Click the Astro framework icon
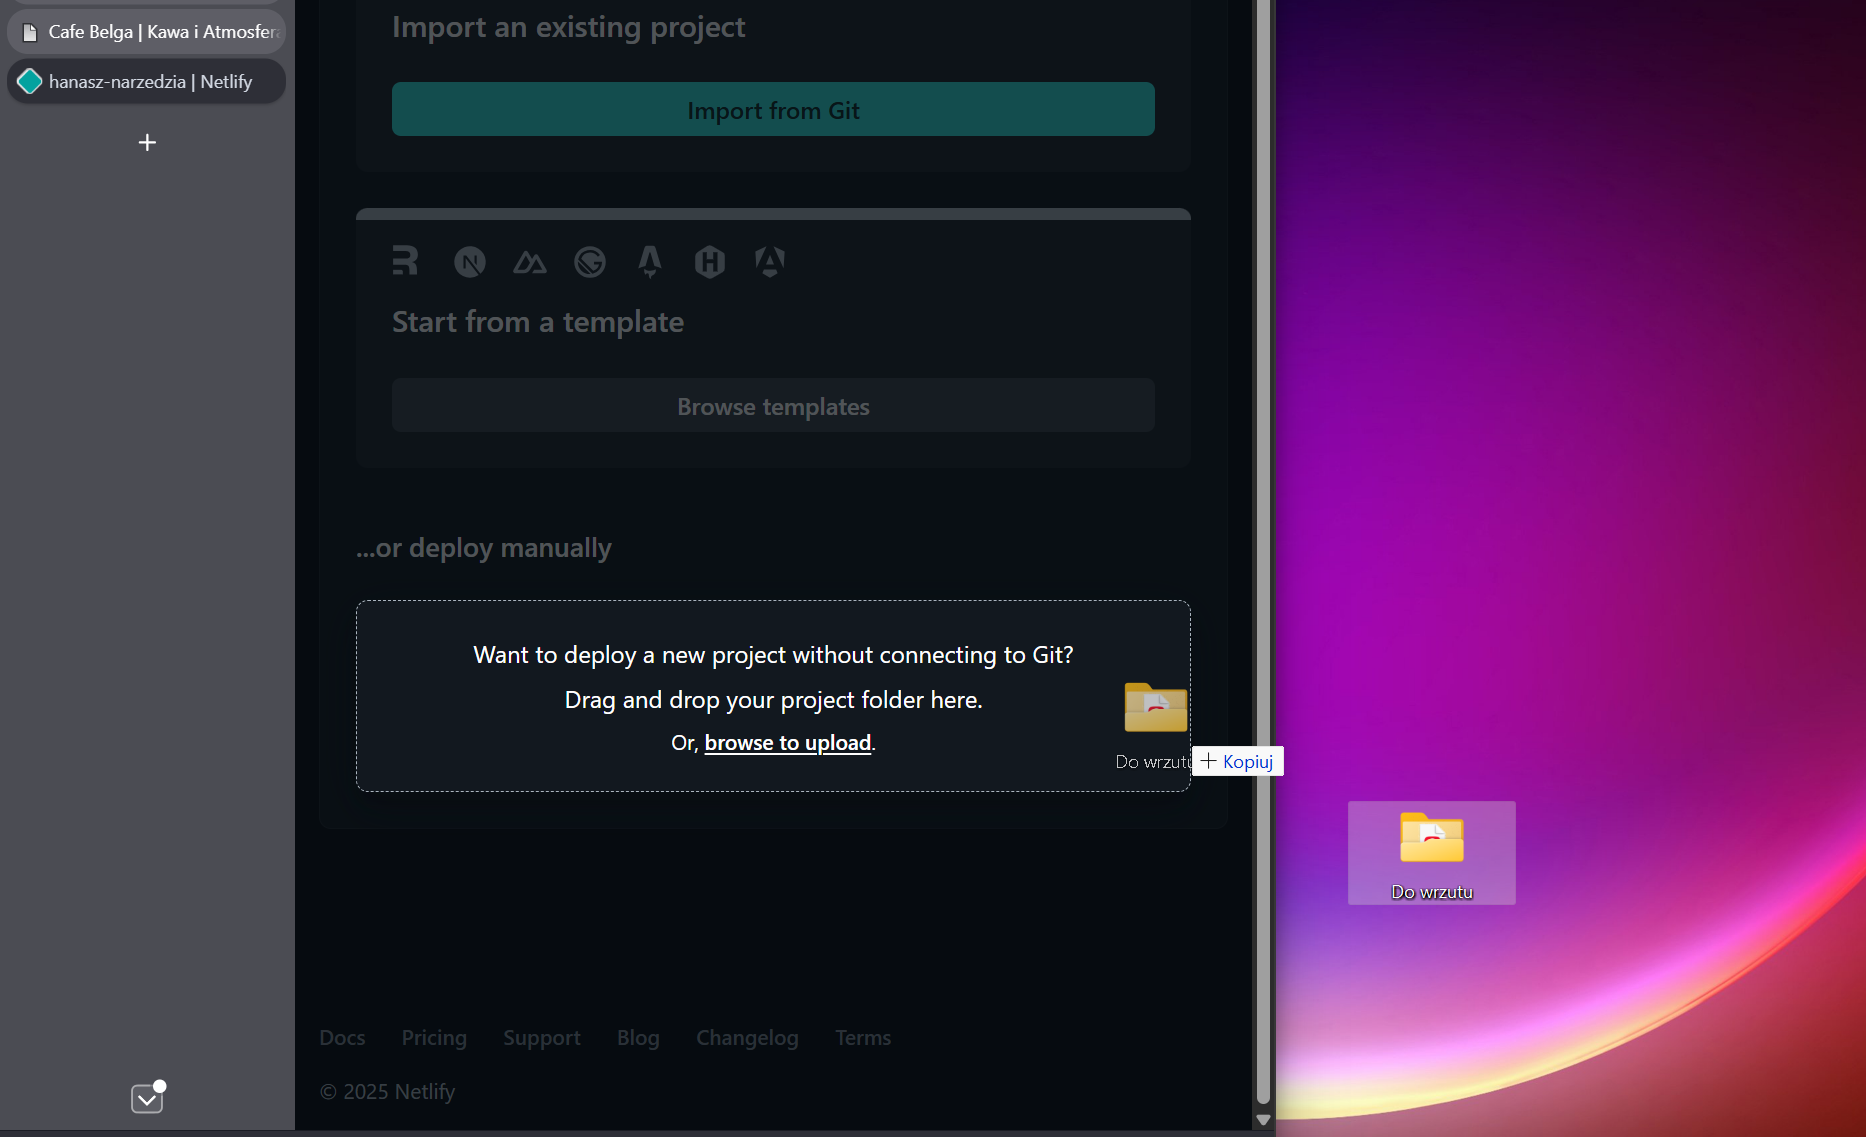The height and width of the screenshot is (1137, 1866). tap(650, 262)
